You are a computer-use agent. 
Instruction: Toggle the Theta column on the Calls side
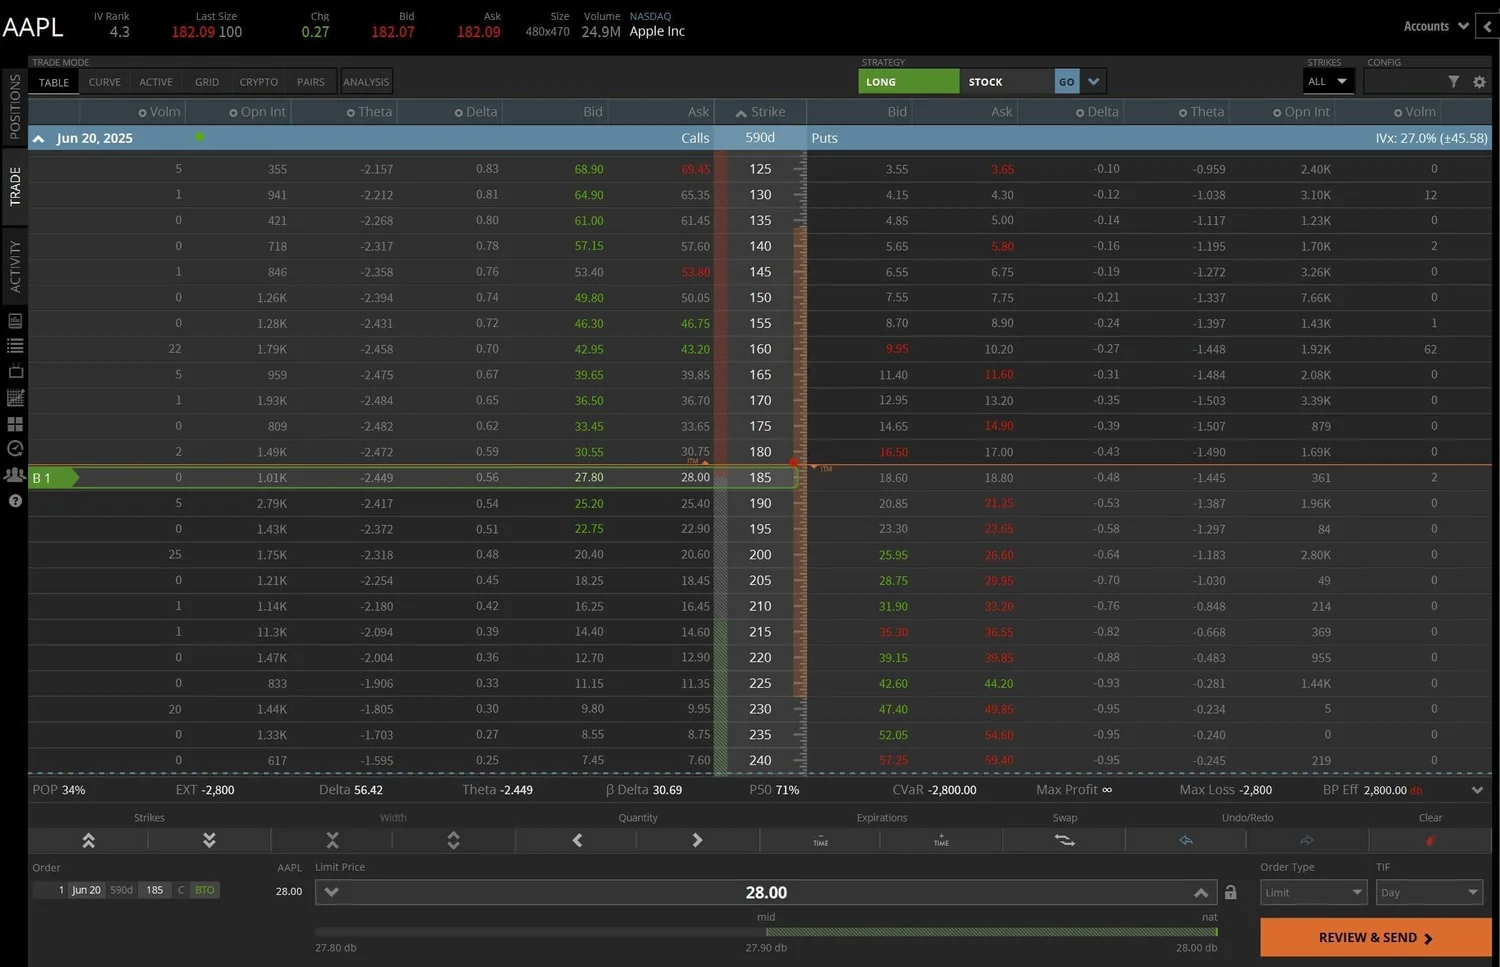pyautogui.click(x=353, y=111)
